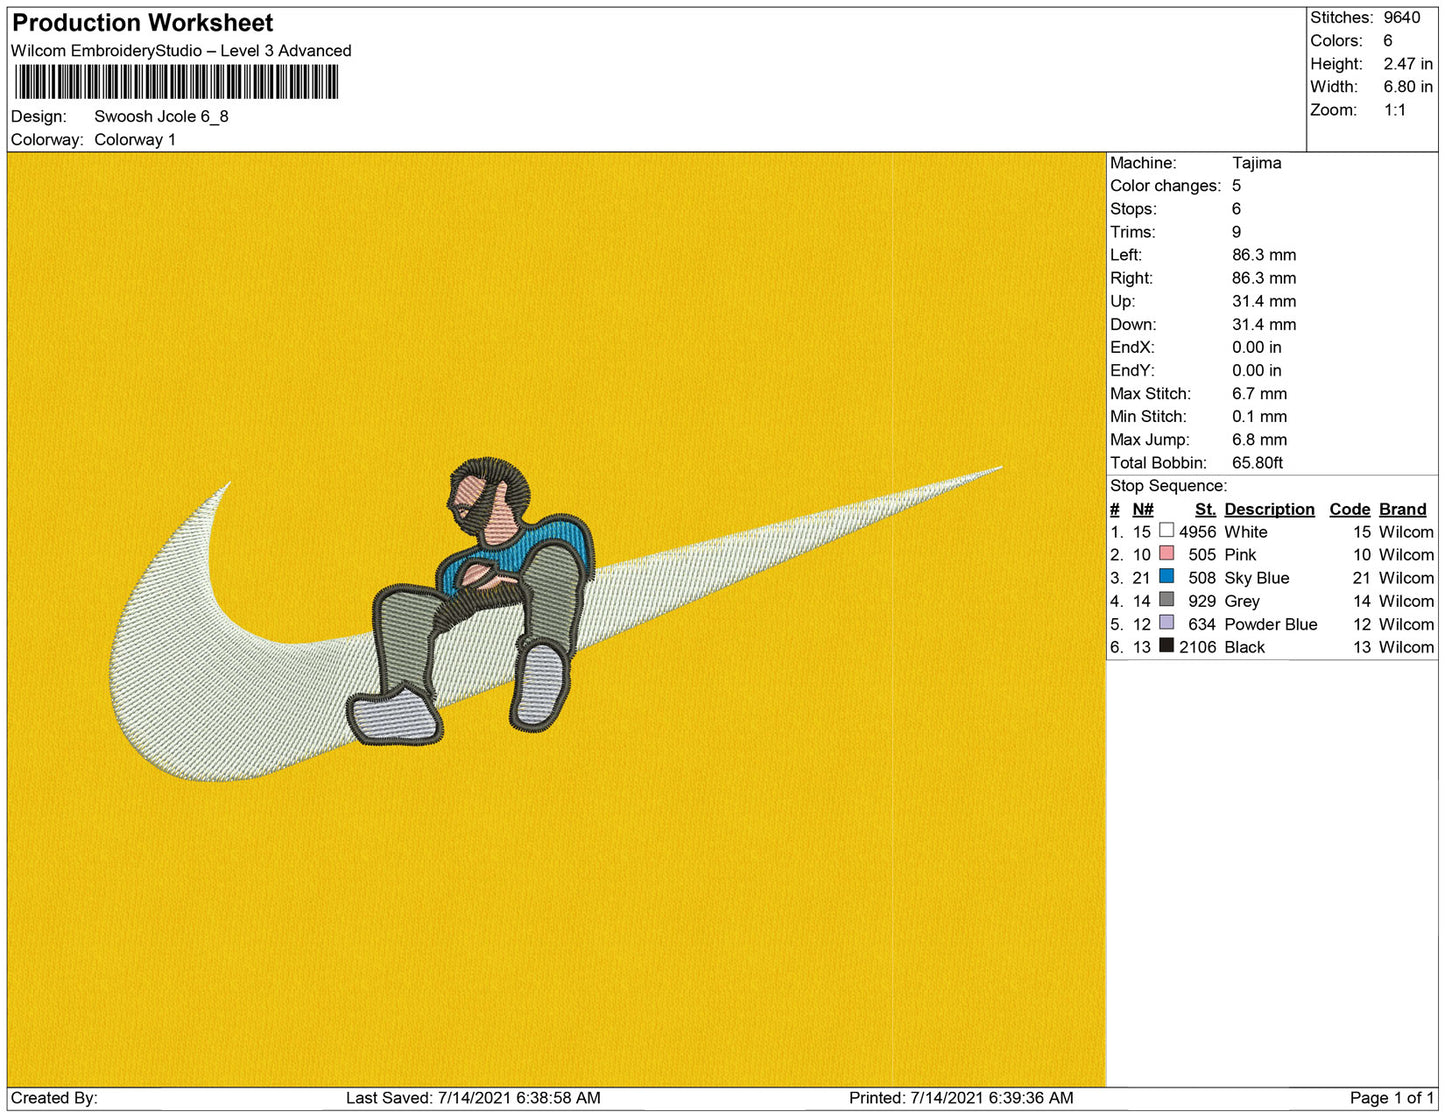Select the Zoom value "1:1"
The width and height of the screenshot is (1445, 1112).
[1395, 110]
